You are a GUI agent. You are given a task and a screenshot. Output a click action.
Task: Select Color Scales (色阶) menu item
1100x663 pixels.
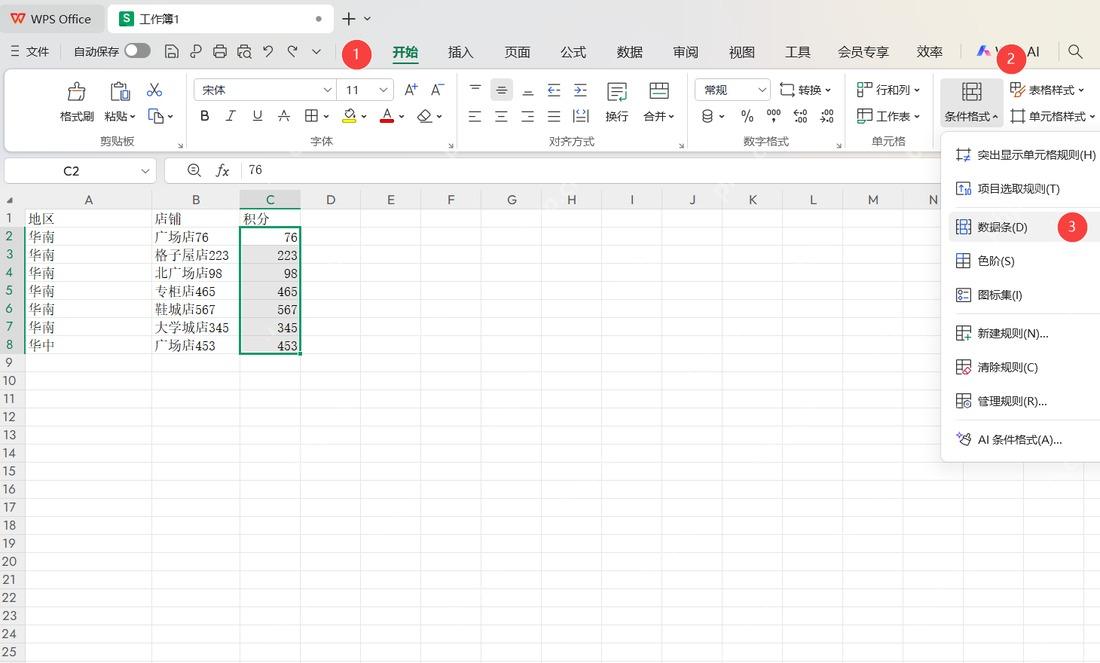1024,261
